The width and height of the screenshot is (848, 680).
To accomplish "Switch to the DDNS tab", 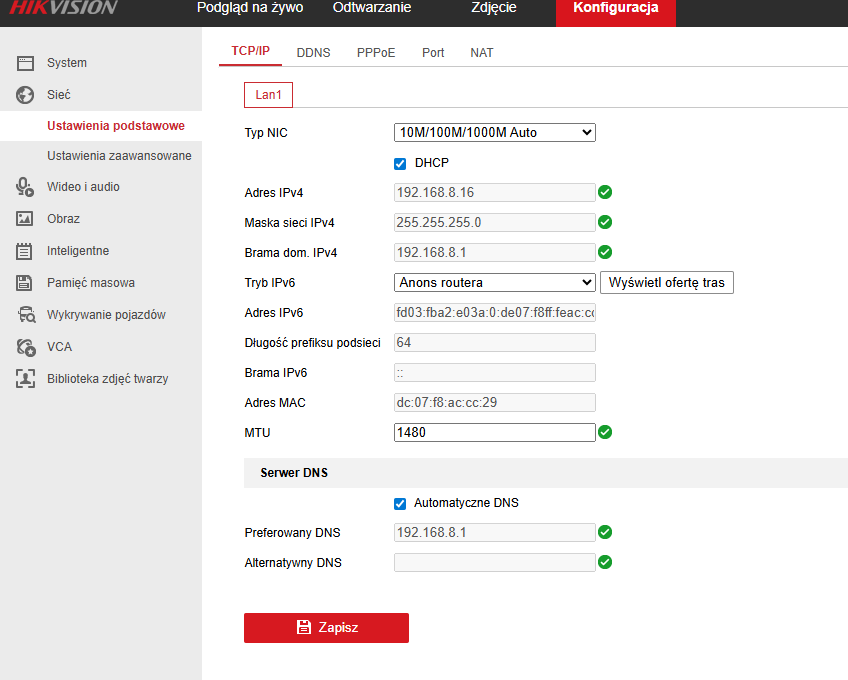I will [313, 53].
